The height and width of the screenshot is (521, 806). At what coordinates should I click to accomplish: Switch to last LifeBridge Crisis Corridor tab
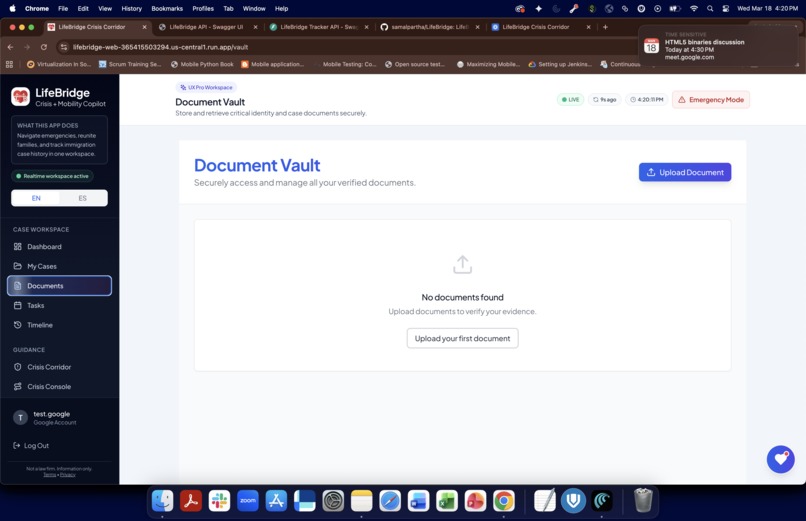point(536,27)
